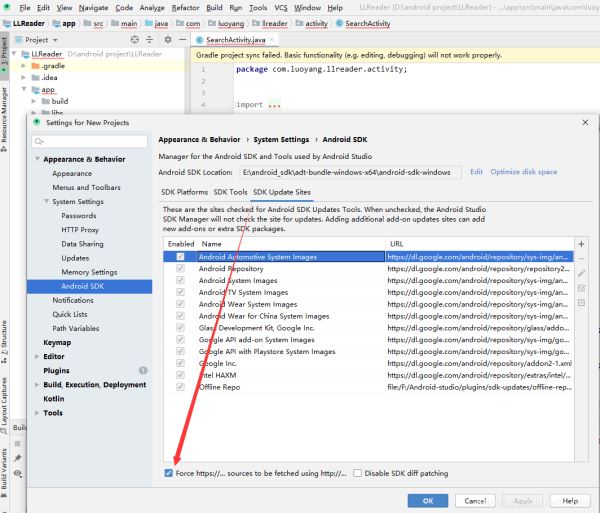Toggle Intel HAXM enabled checkbox
The width and height of the screenshot is (600, 513).
180,375
